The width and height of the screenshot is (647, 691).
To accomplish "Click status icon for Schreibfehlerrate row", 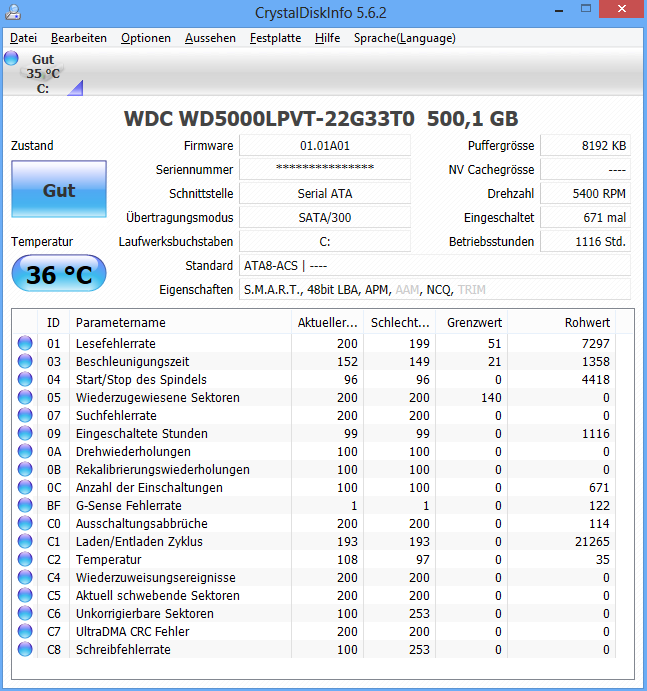I will [25, 650].
